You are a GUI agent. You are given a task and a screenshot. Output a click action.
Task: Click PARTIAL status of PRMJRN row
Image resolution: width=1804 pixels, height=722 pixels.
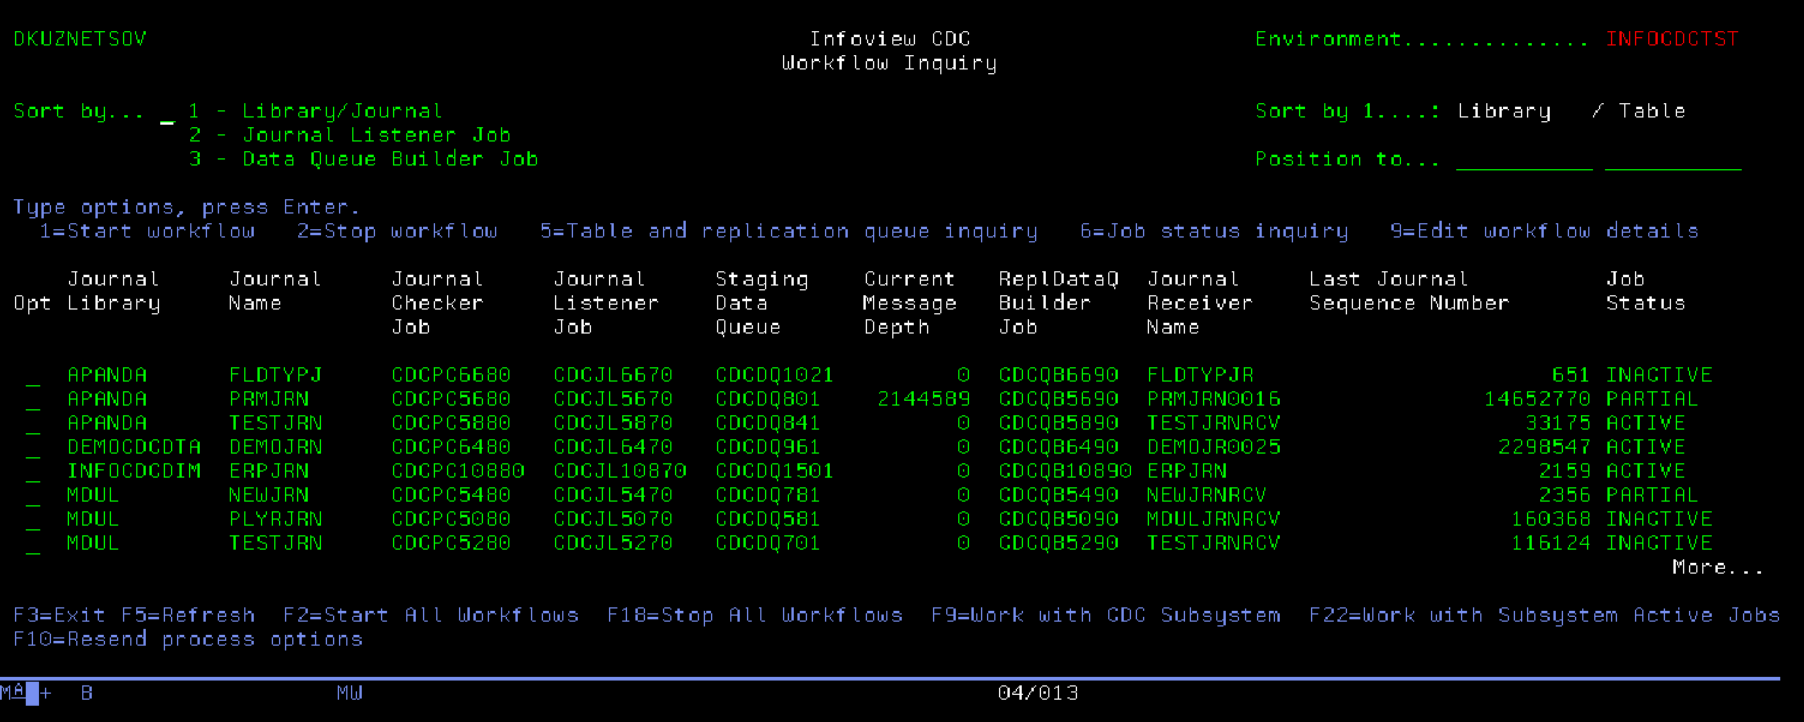pos(1653,399)
